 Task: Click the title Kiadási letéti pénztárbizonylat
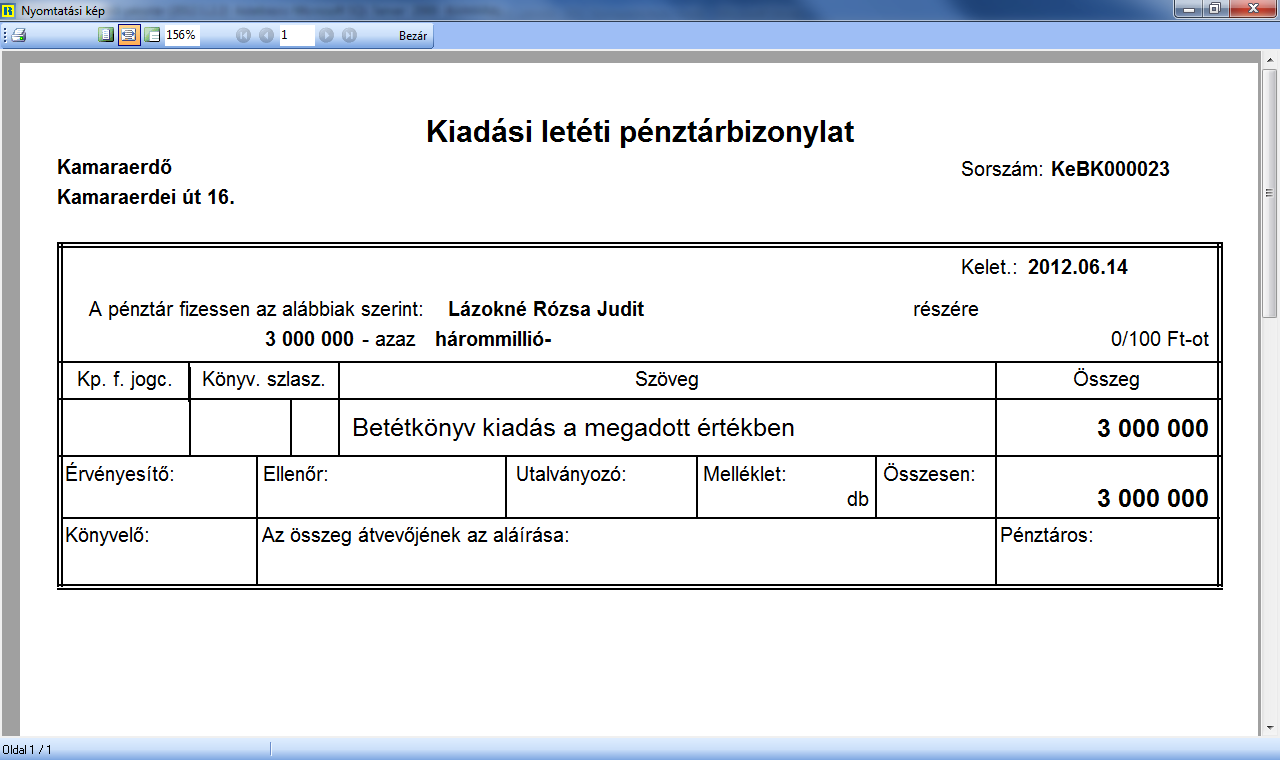(x=640, y=131)
